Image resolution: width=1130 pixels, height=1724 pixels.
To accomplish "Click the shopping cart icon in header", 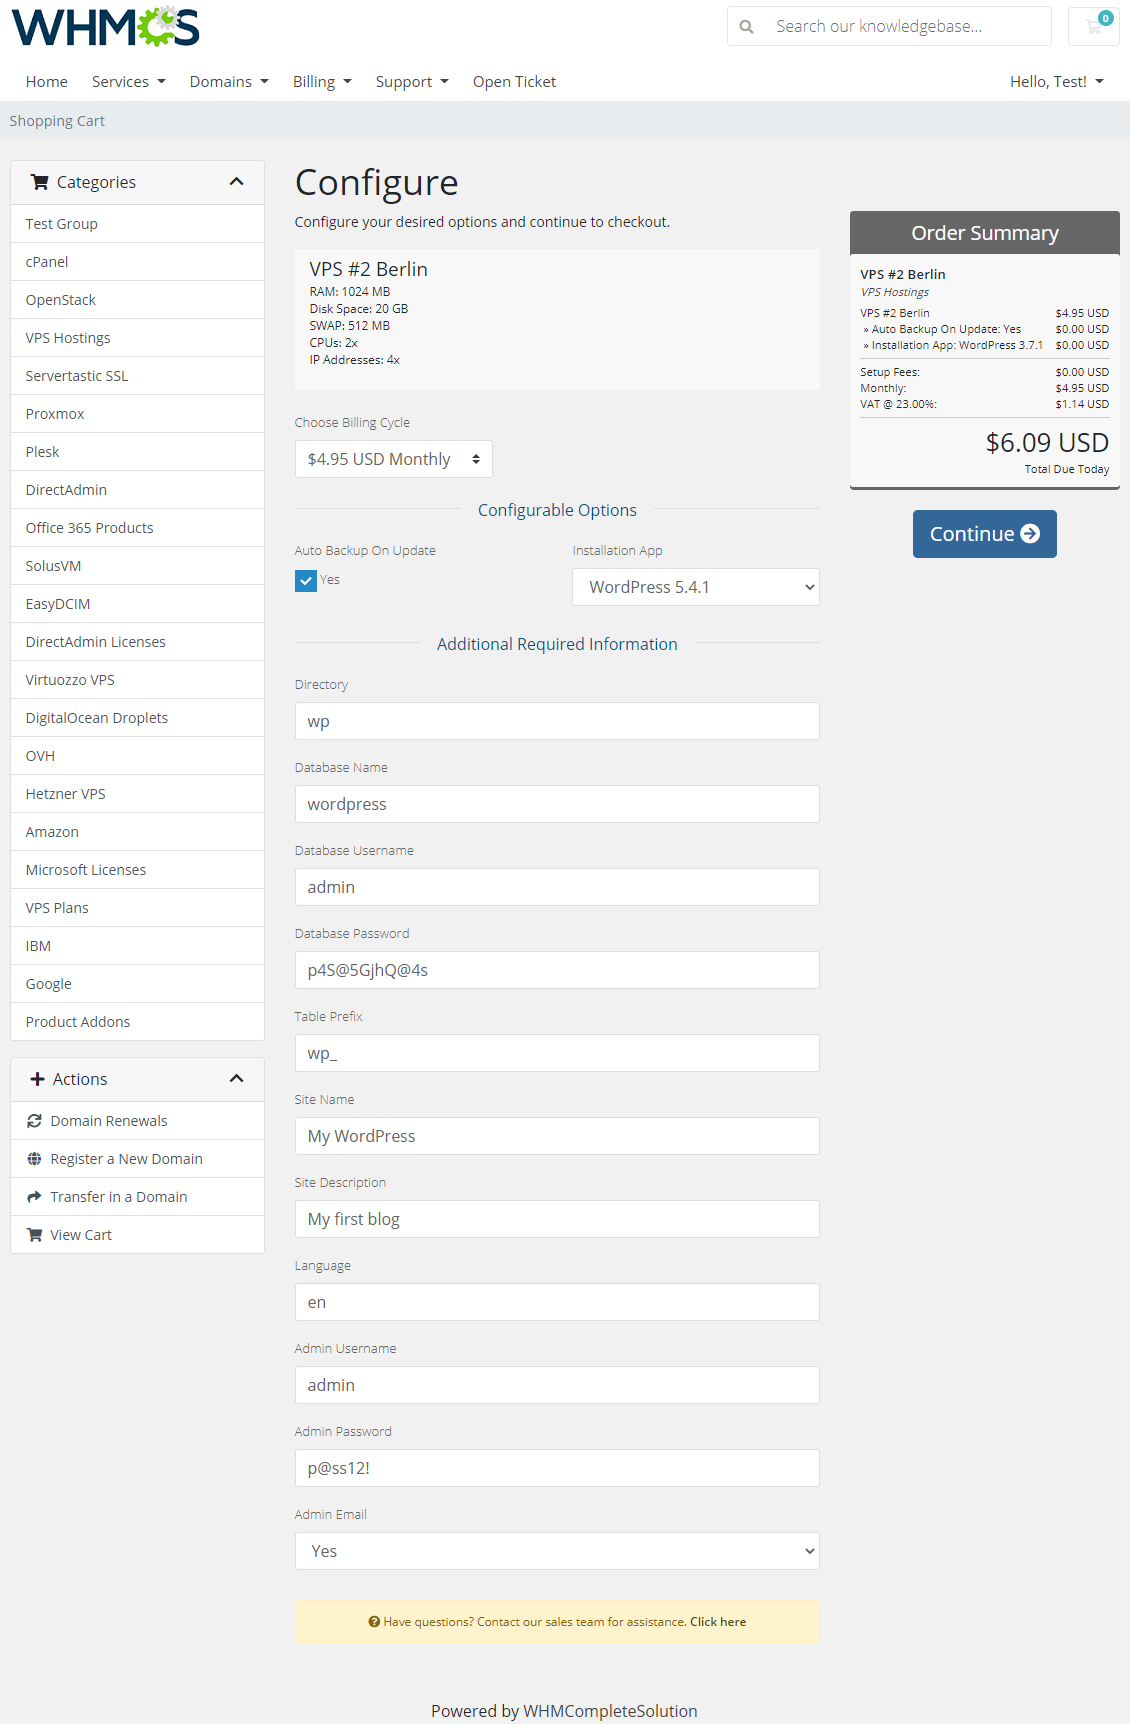I will click(1093, 27).
